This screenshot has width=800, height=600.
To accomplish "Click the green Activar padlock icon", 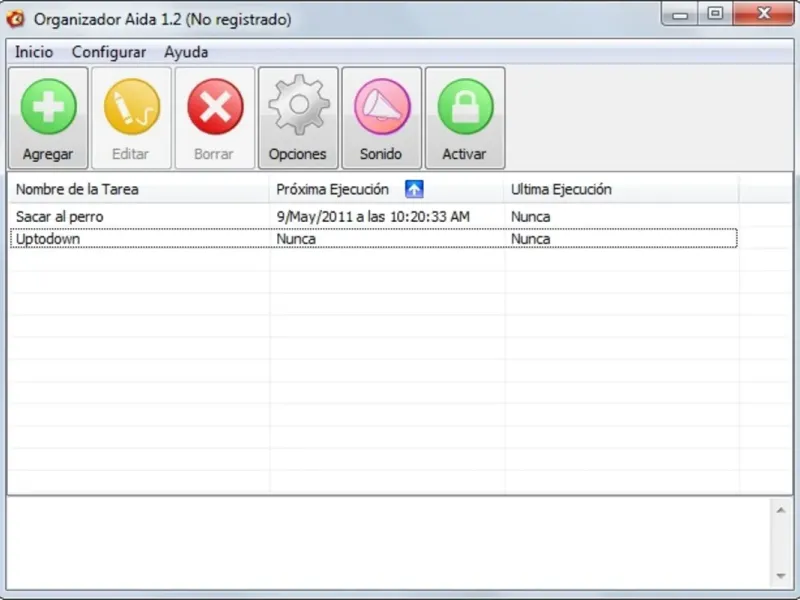I will point(465,106).
